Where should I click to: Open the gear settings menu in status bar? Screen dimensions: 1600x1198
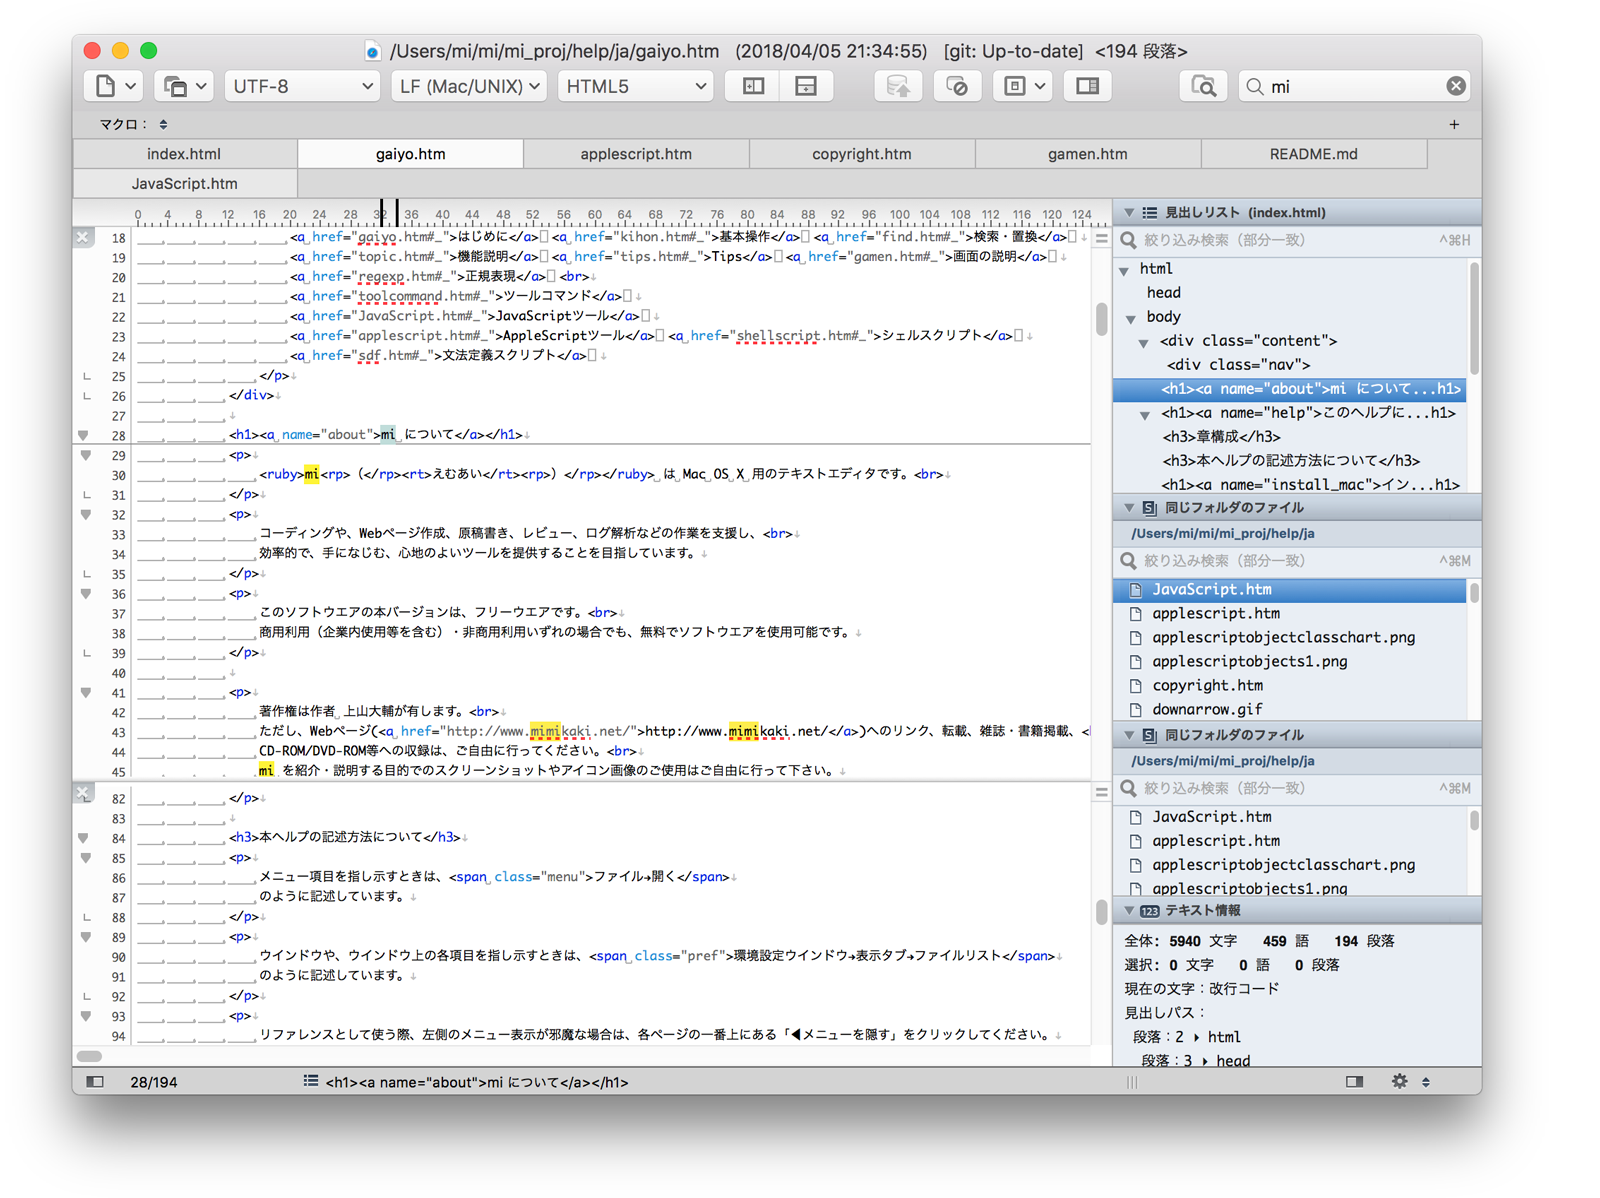[x=1399, y=1081]
